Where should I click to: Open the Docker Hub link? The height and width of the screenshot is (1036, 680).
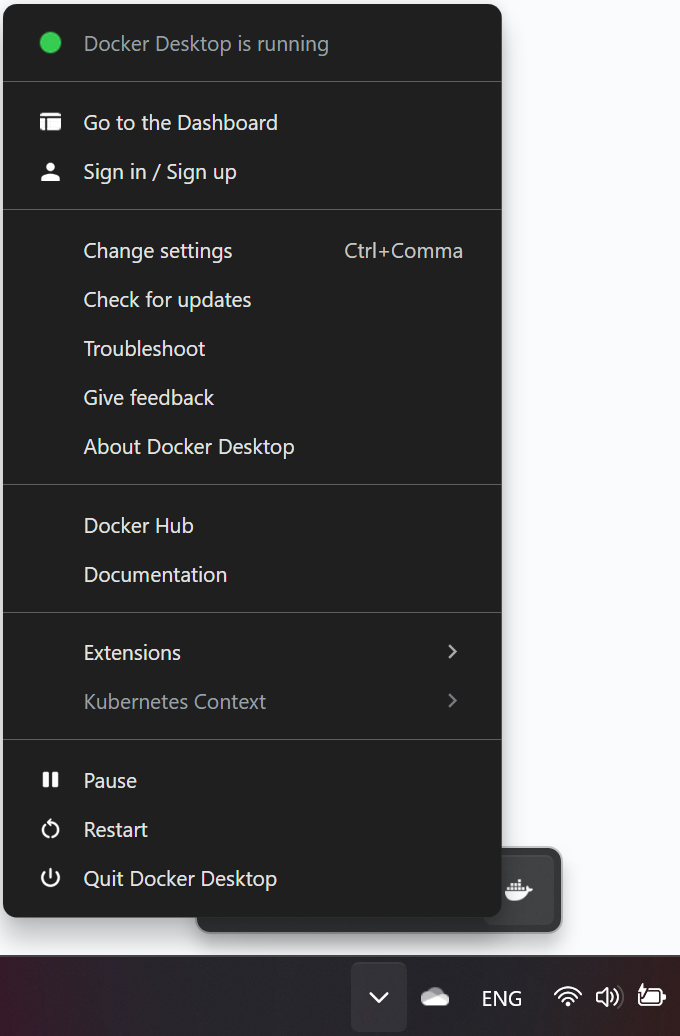coord(139,526)
